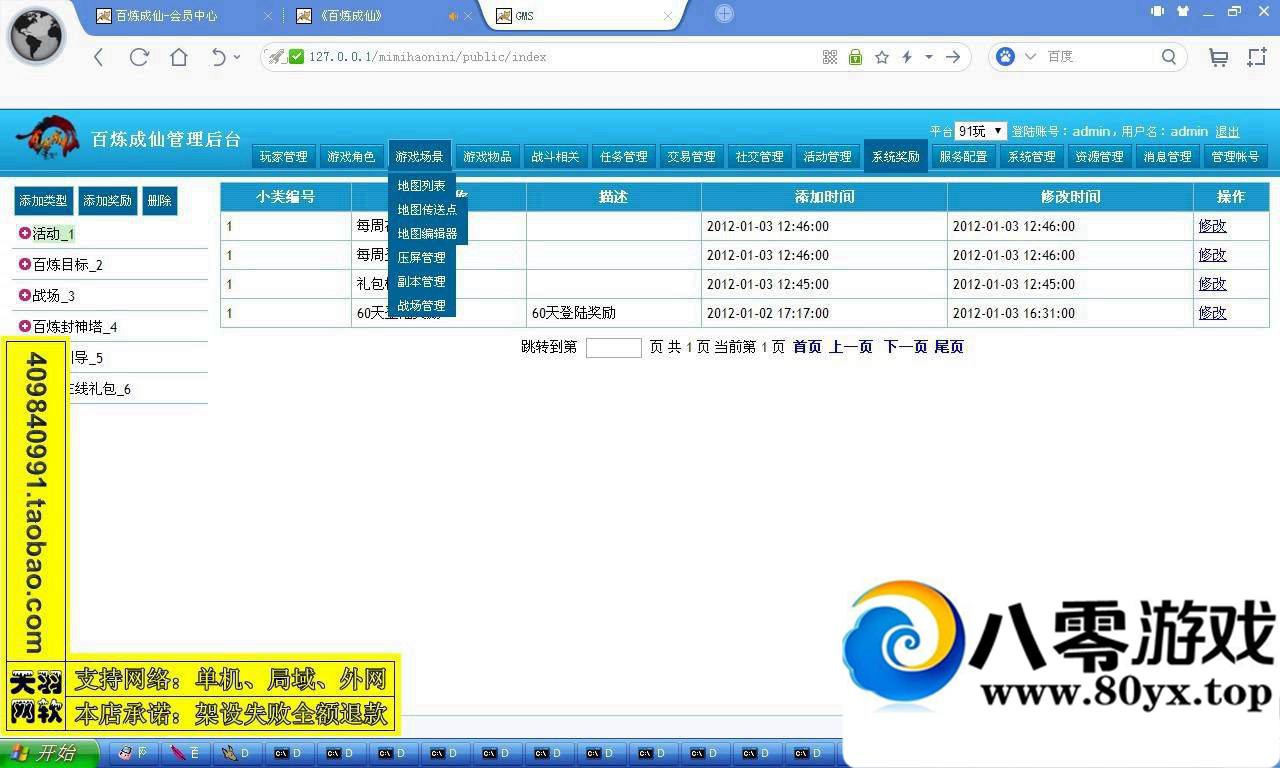Expand the 战场_3 tree node plus icon
This screenshot has height=768, width=1280.
(25, 295)
